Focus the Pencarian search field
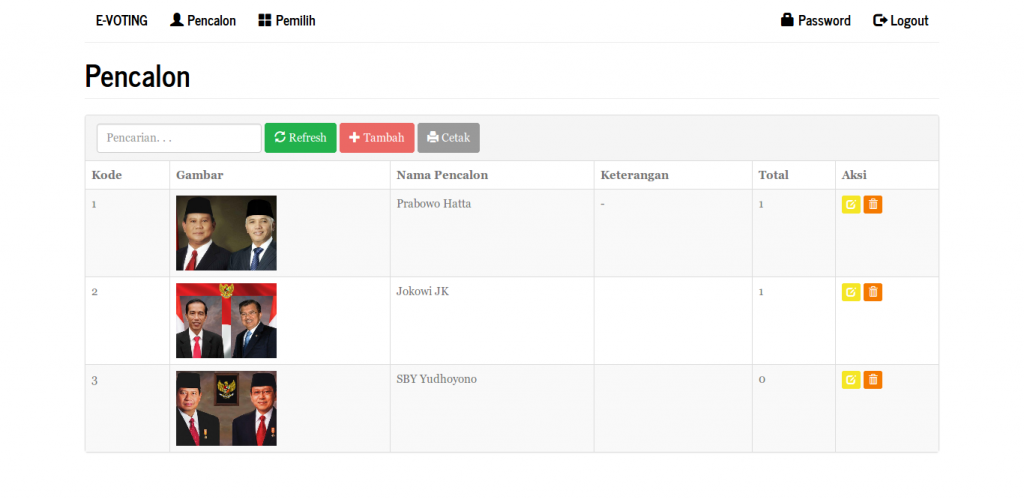This screenshot has height=499, width=1024. point(179,138)
